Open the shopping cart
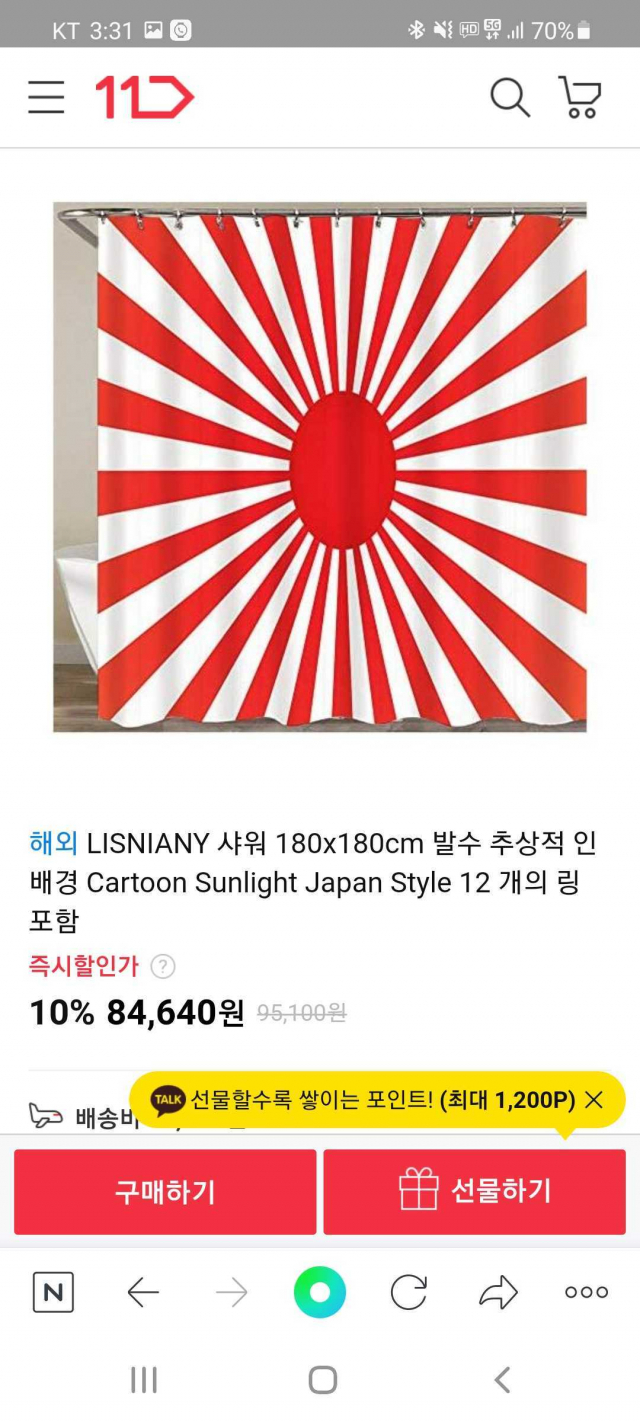 click(x=580, y=98)
